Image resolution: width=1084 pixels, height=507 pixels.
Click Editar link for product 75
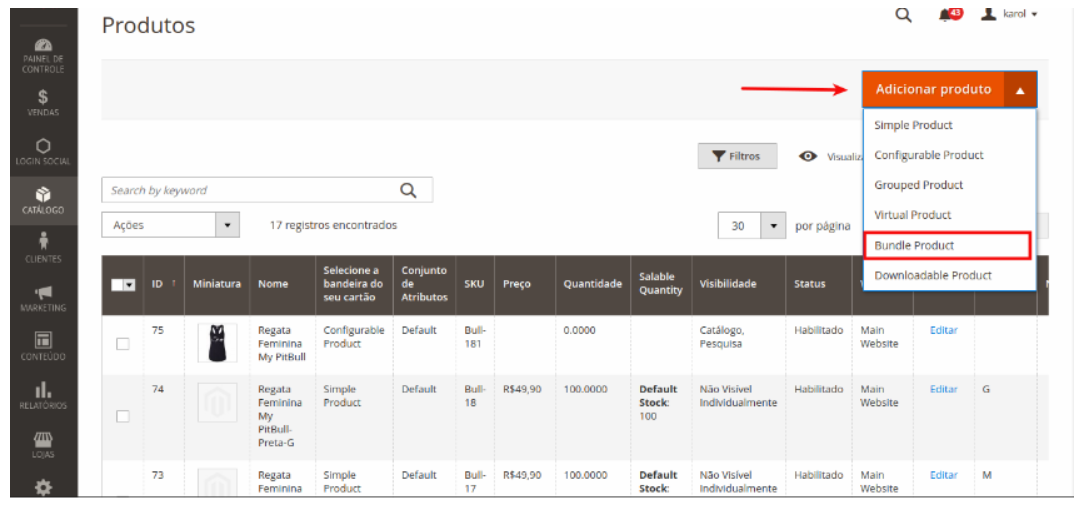point(943,330)
